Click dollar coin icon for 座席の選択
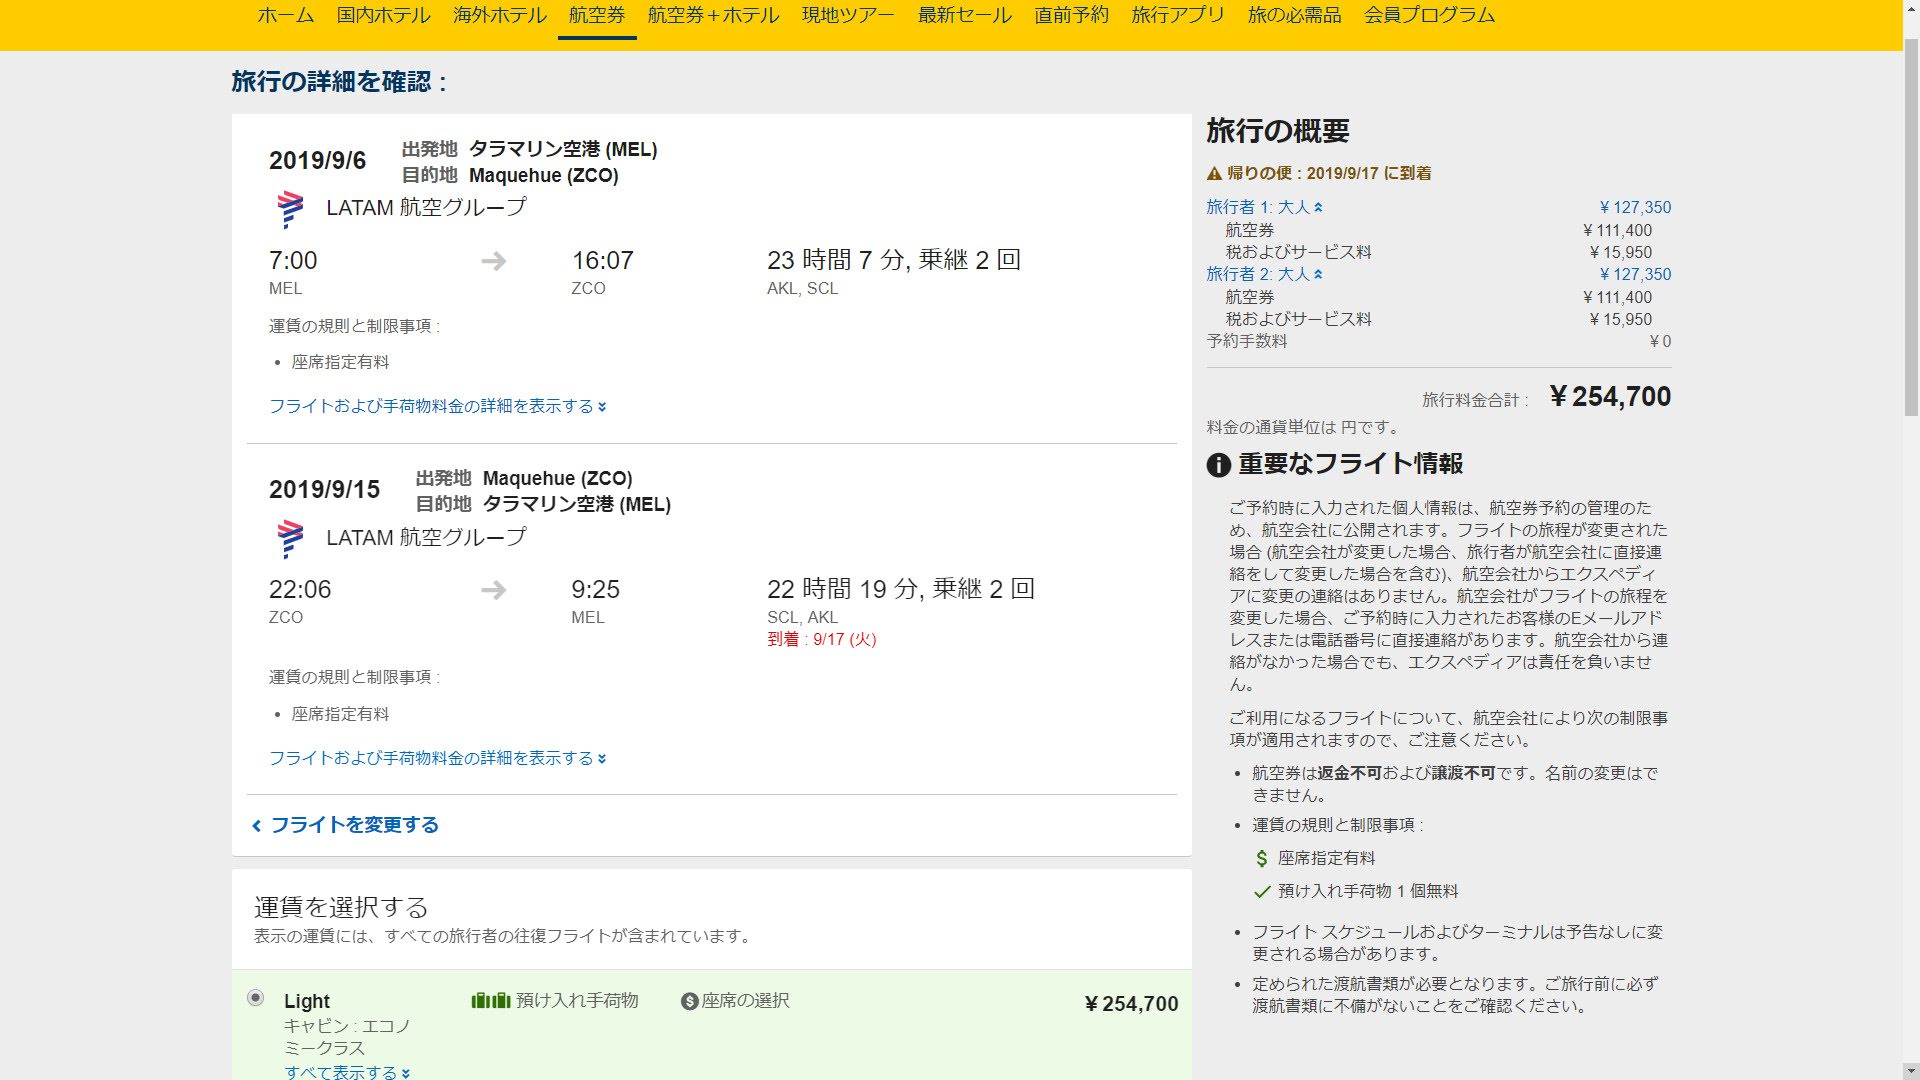Viewport: 1920px width, 1080px height. click(689, 1001)
